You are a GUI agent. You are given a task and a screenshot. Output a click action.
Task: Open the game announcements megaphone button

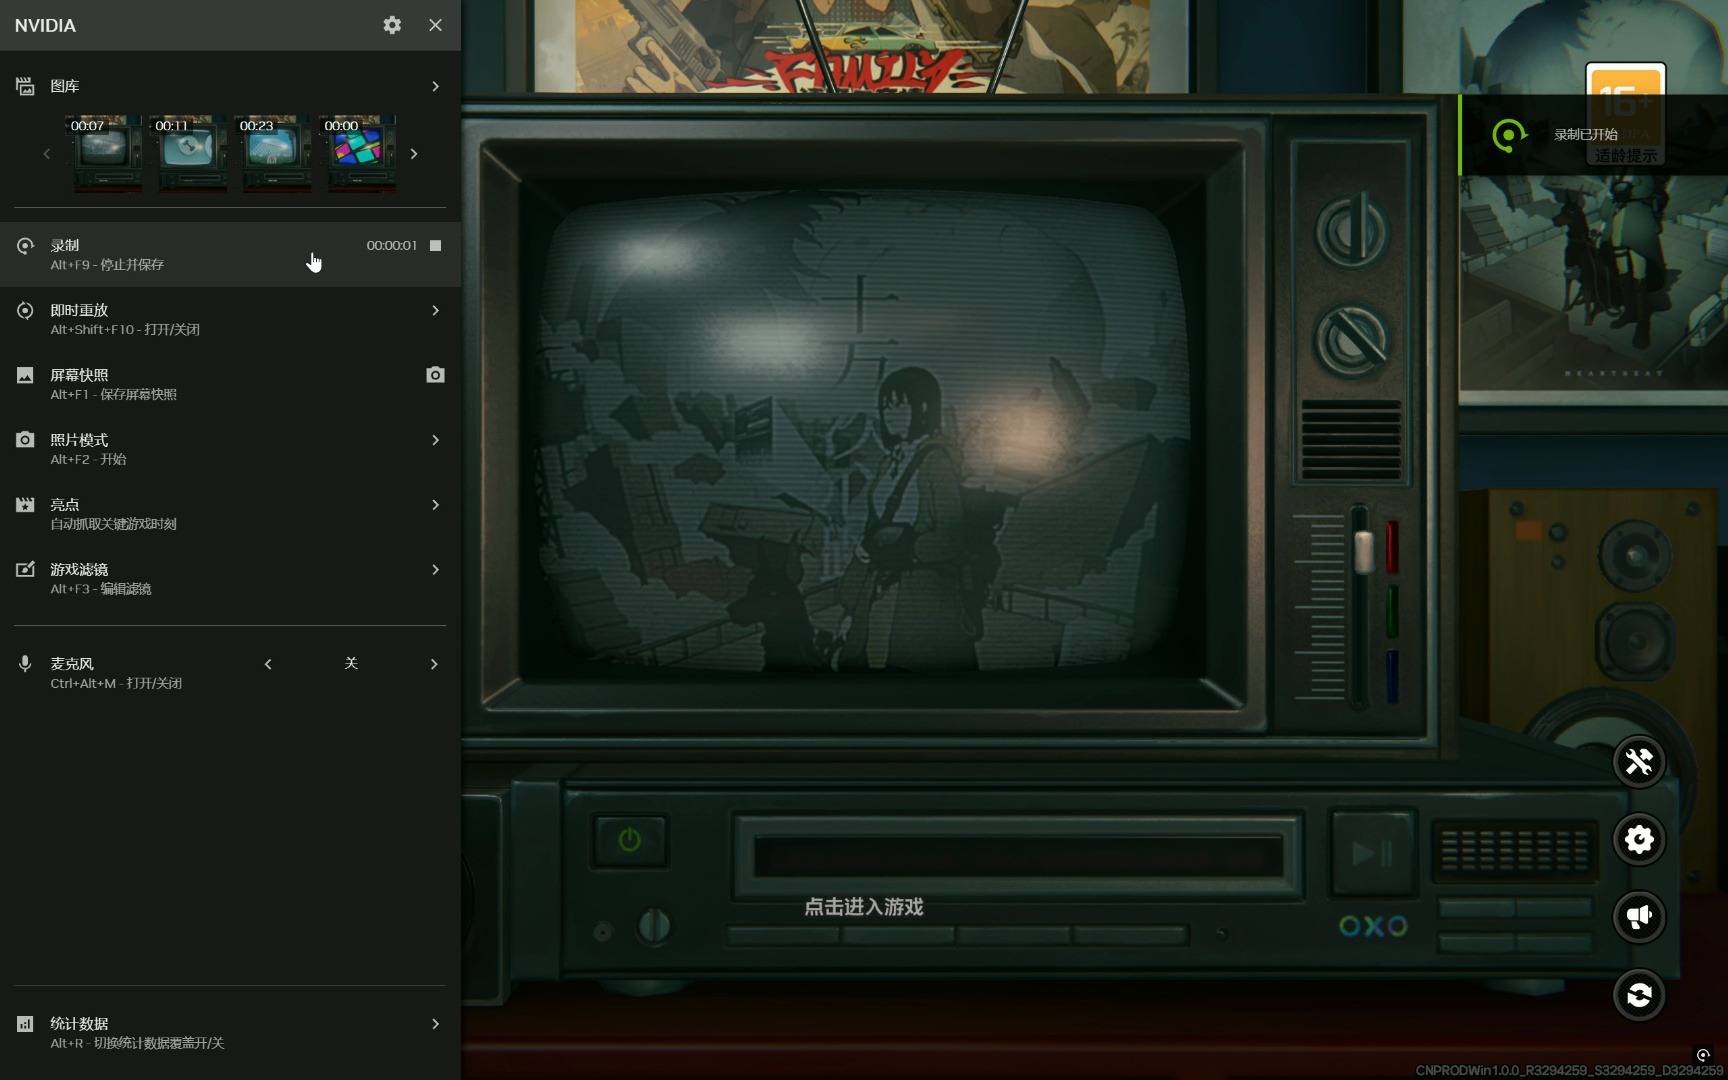click(1639, 917)
